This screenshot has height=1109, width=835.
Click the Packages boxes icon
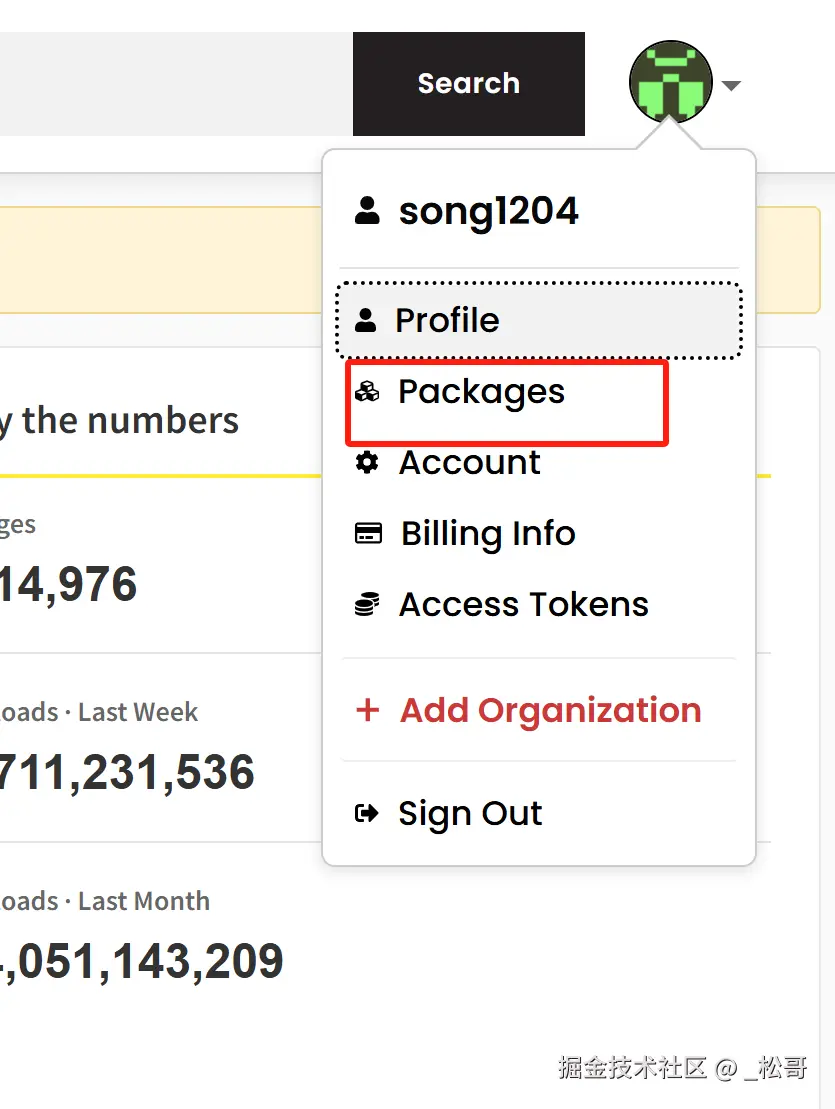click(367, 392)
